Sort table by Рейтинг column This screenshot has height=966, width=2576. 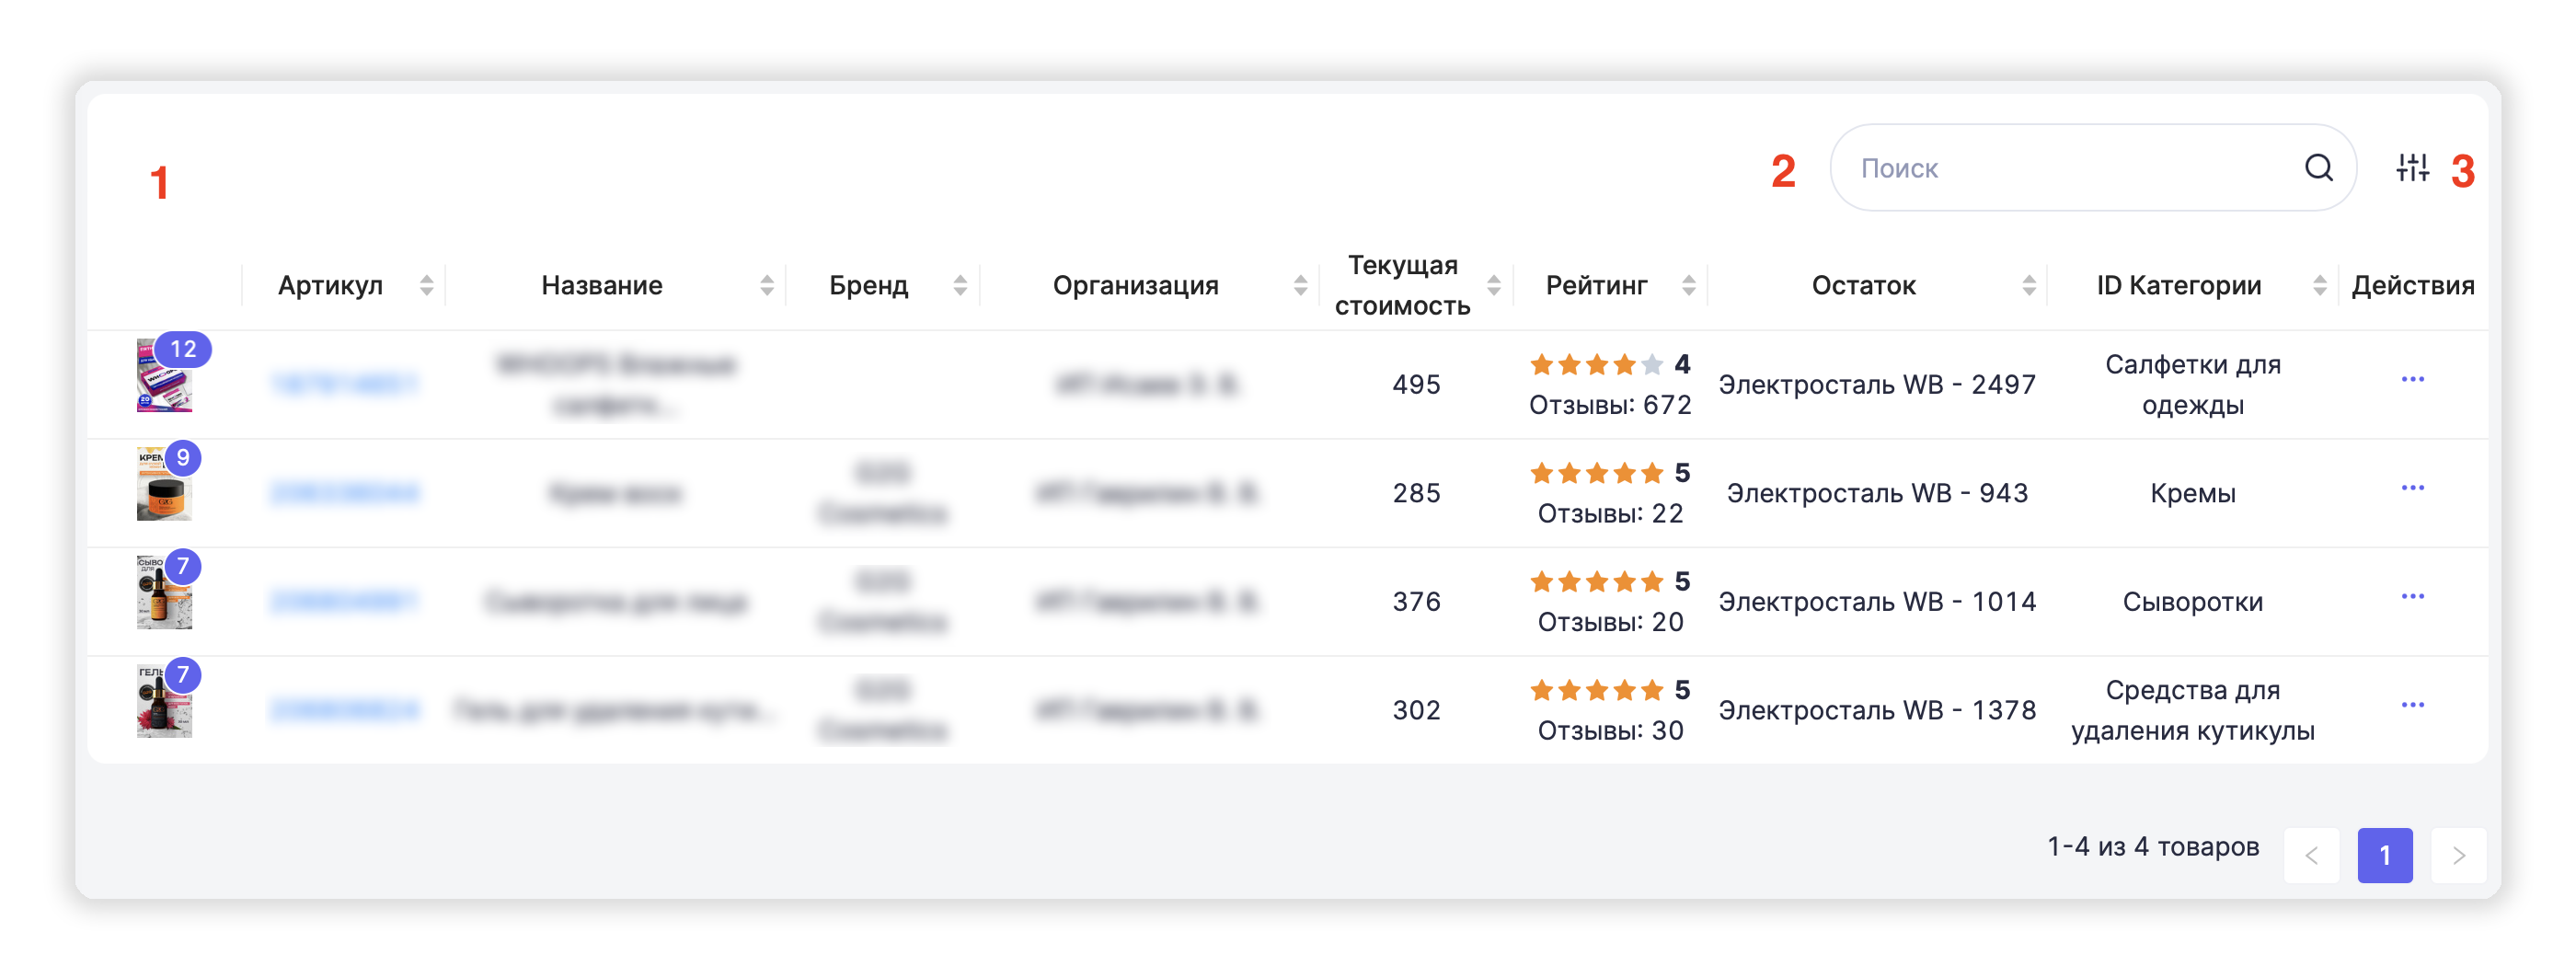[1688, 286]
